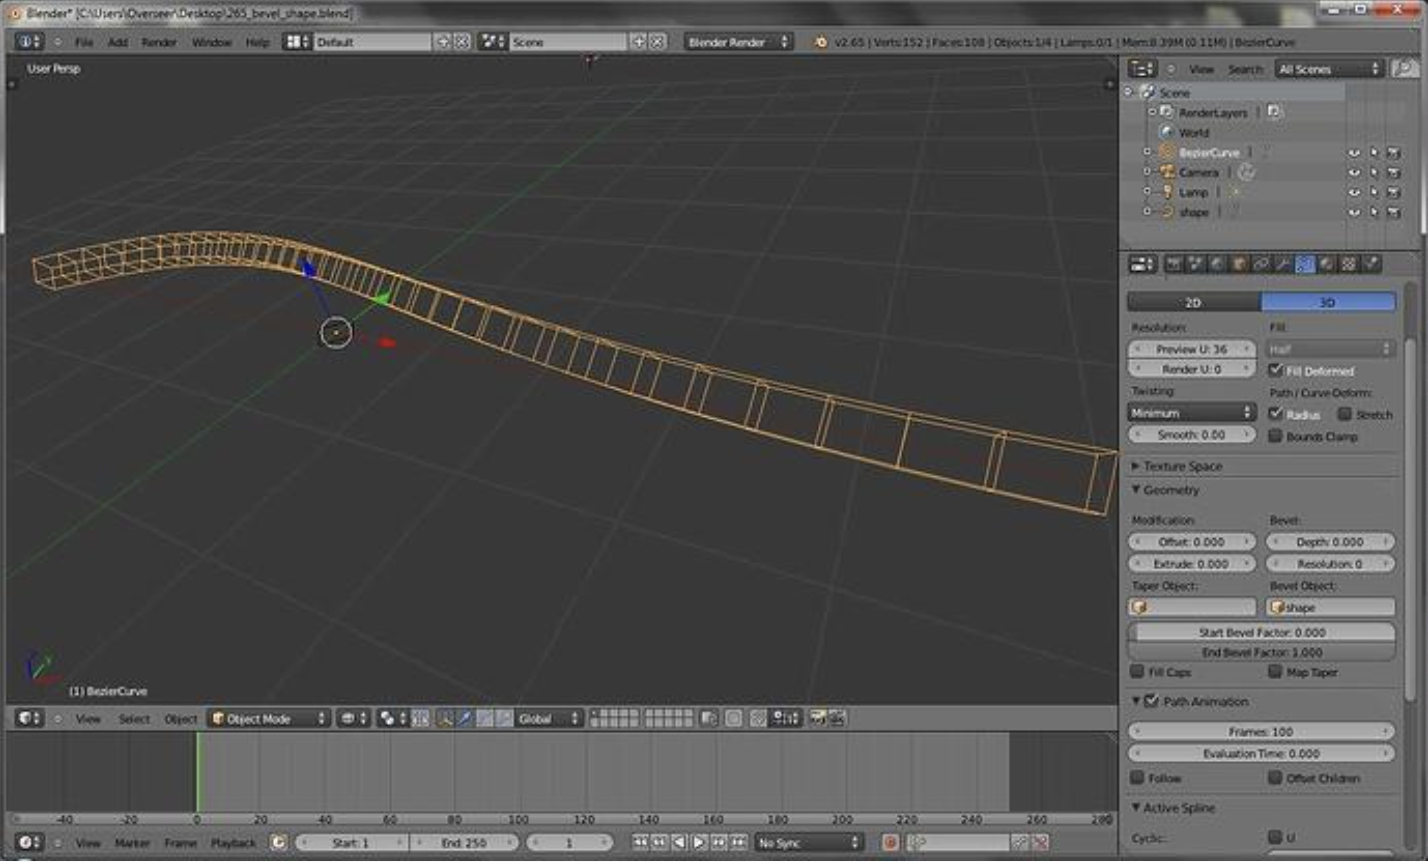Image resolution: width=1428 pixels, height=862 pixels.
Task: Open the screen layout browse icon
Action: (296, 42)
